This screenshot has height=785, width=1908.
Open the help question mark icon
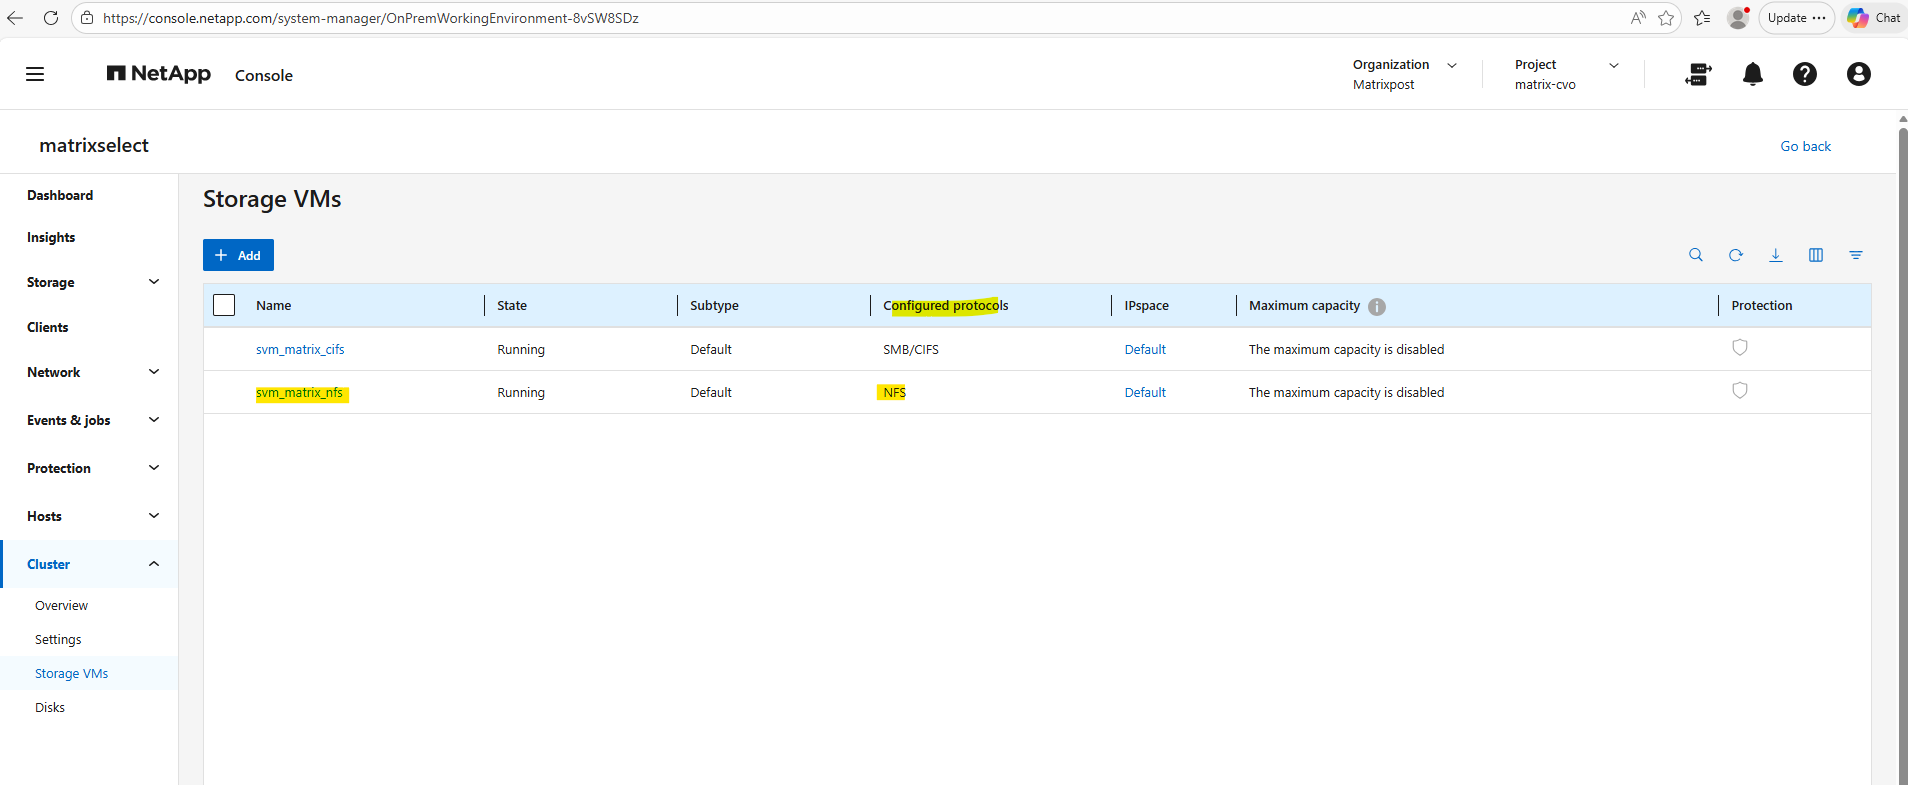1804,74
